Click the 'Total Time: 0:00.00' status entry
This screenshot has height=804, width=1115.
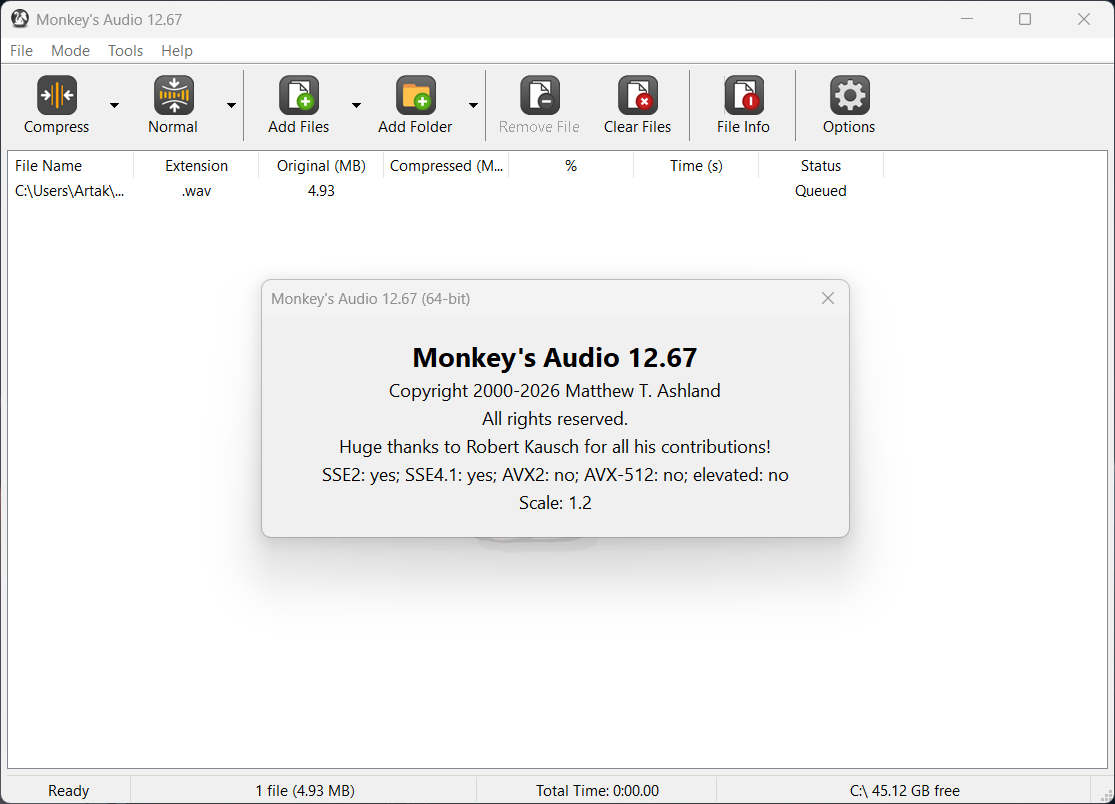coord(597,790)
